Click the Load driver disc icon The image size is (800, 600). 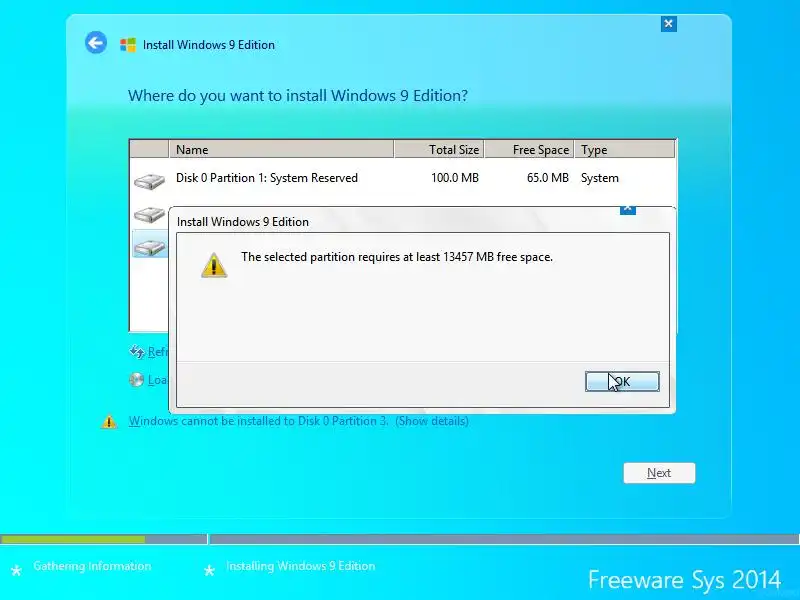click(x=136, y=380)
